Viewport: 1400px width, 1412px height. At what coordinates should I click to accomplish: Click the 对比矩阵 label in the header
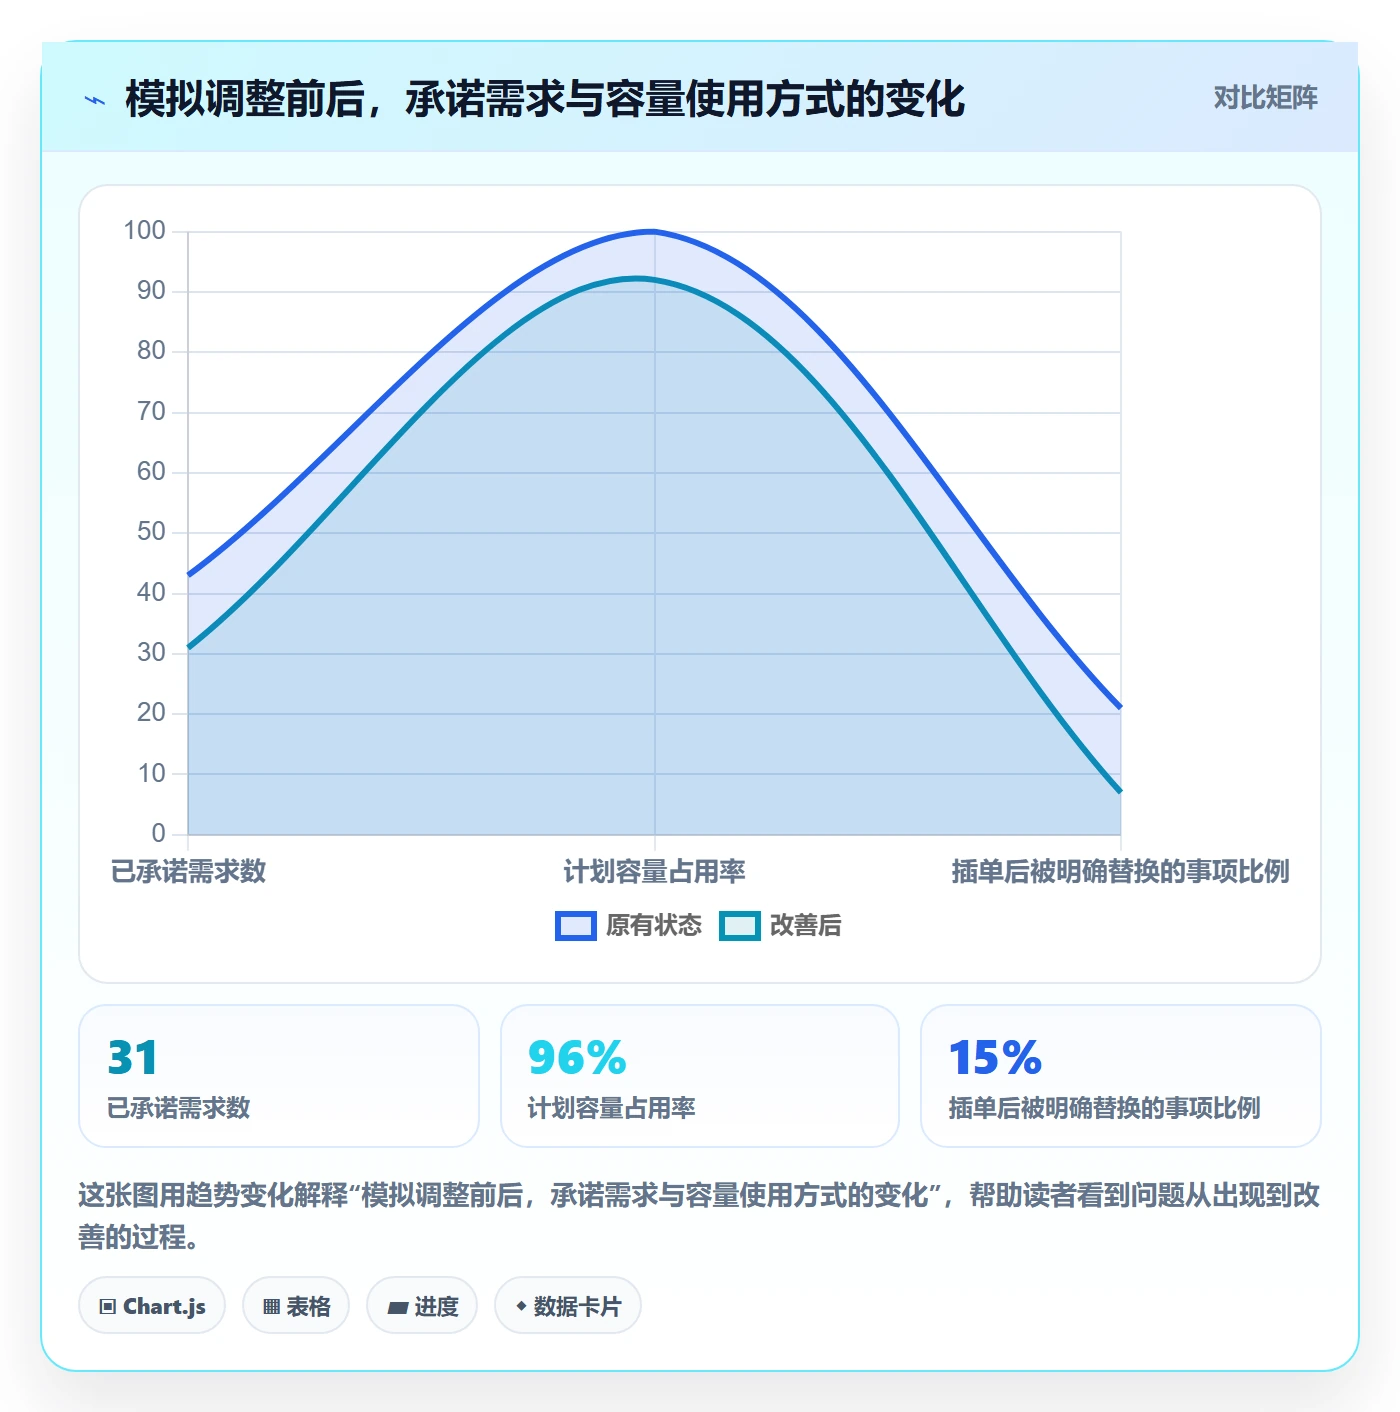(1265, 98)
